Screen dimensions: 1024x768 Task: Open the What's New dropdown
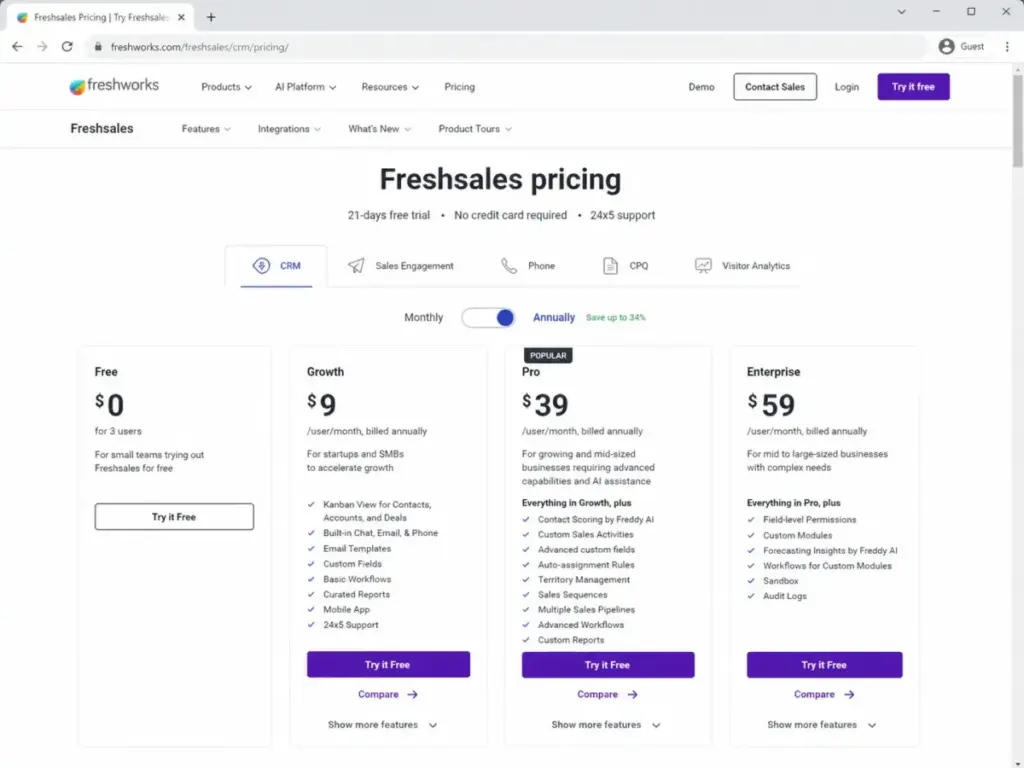pyautogui.click(x=379, y=129)
